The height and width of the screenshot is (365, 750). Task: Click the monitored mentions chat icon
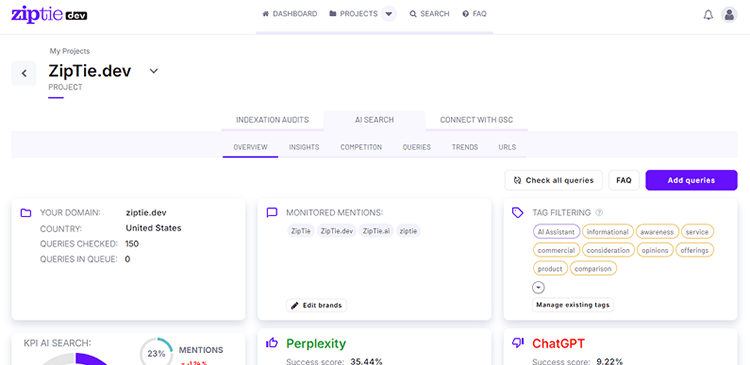272,213
